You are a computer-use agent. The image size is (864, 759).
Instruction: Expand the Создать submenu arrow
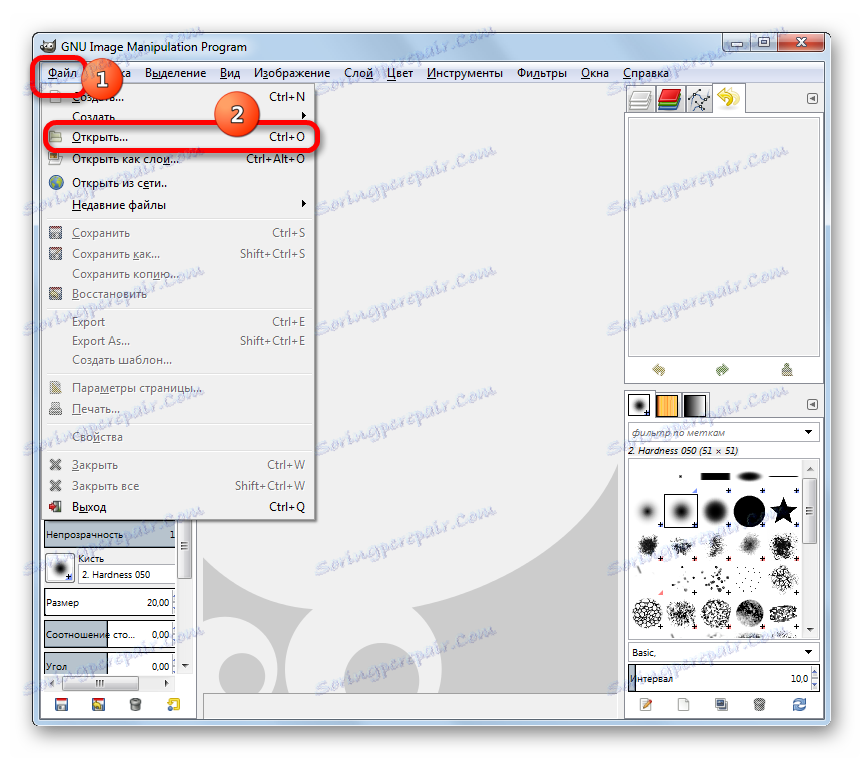[304, 115]
